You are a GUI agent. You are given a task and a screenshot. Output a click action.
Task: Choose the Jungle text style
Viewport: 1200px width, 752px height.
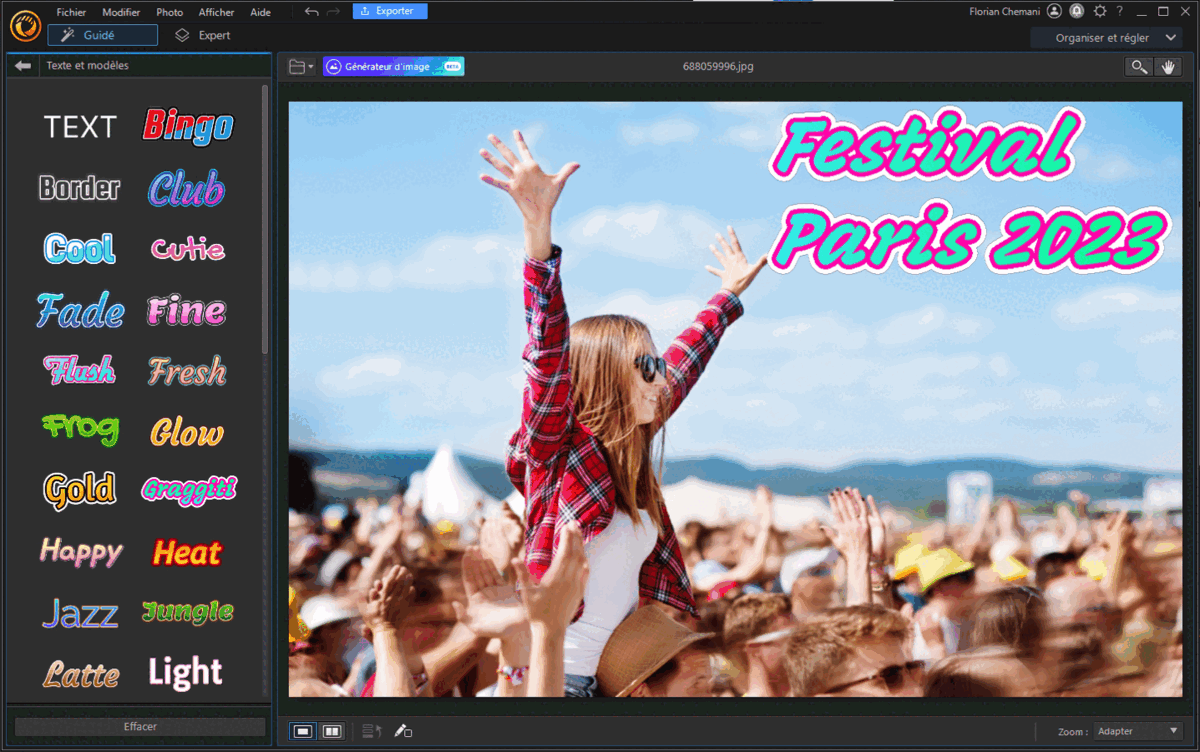pyautogui.click(x=188, y=611)
